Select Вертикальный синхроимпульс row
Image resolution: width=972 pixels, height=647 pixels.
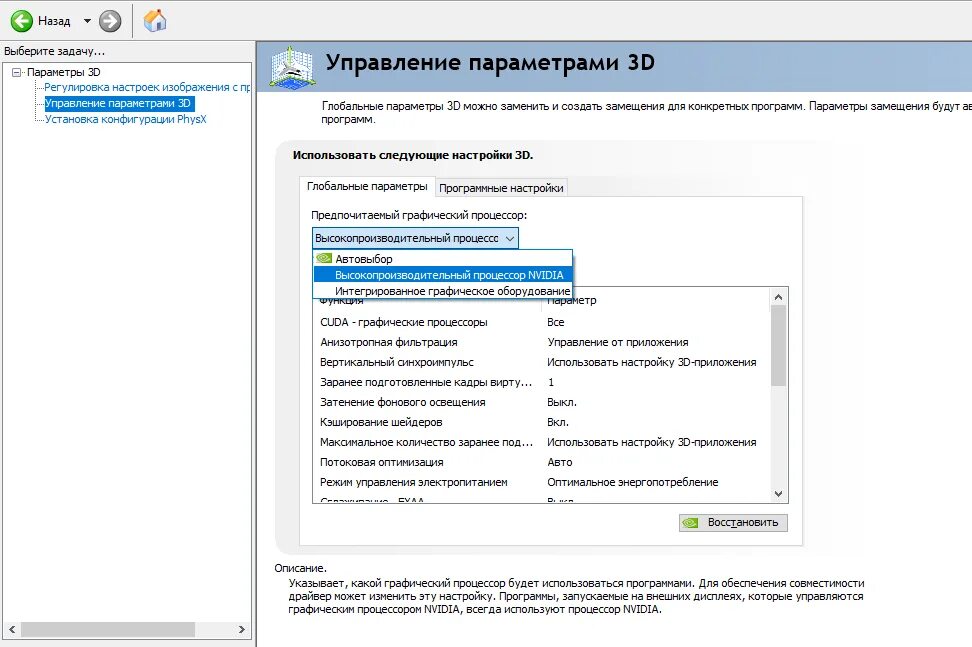tap(542, 362)
